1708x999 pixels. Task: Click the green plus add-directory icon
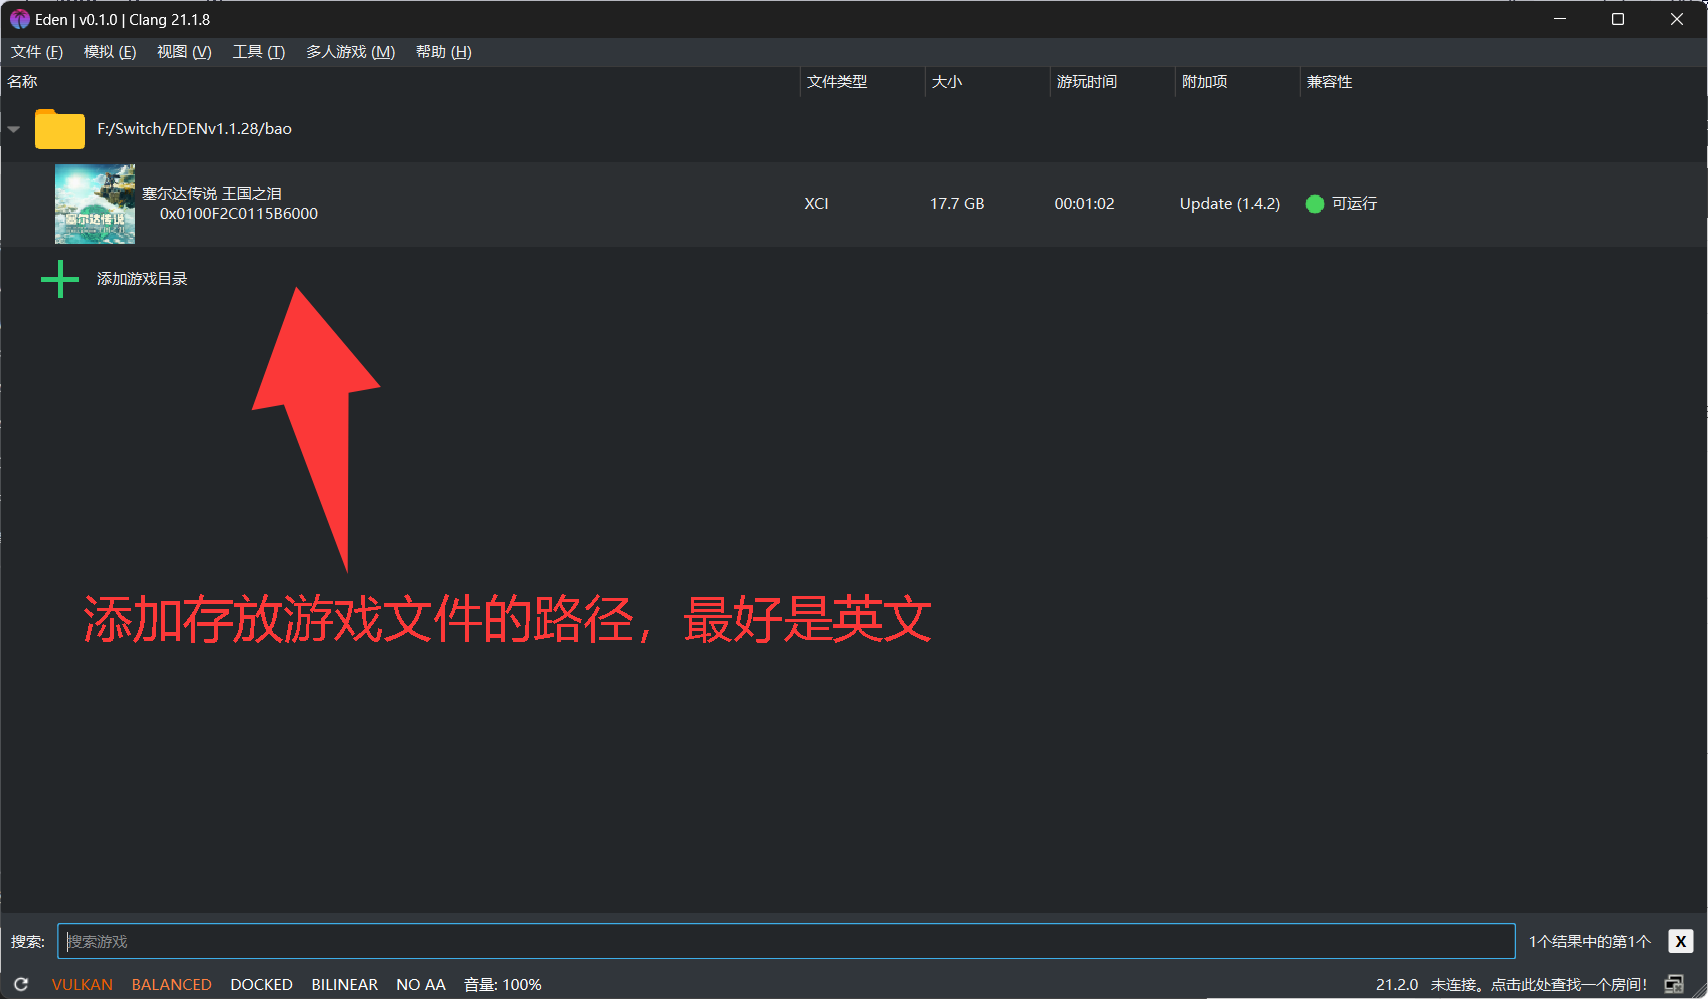(x=60, y=279)
